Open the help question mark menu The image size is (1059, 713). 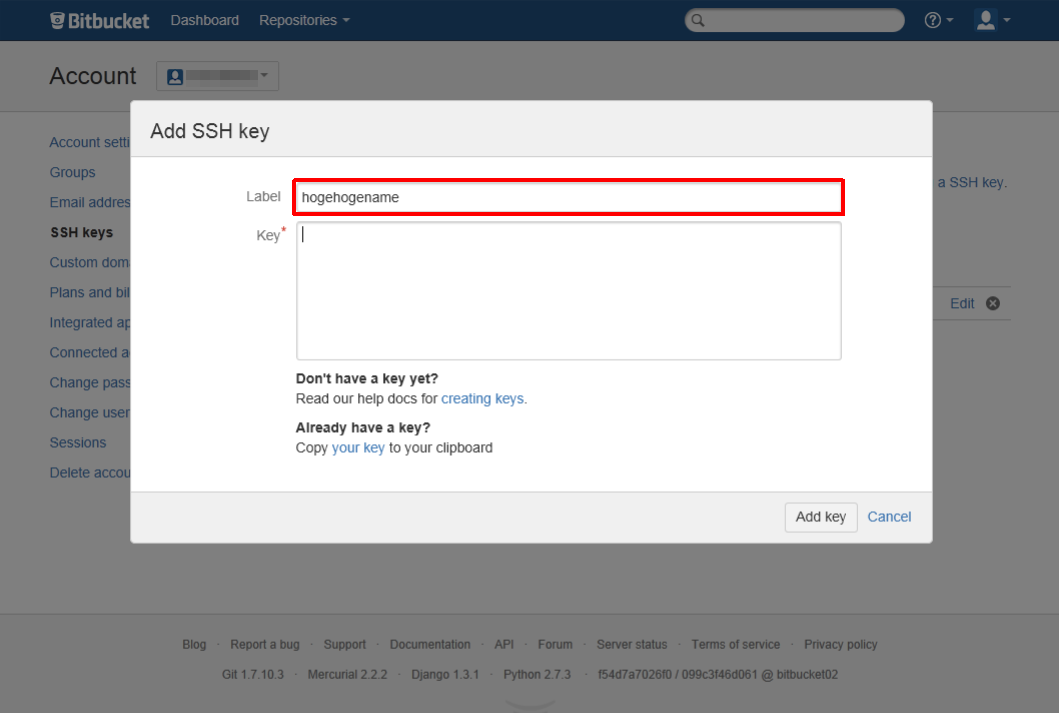[x=938, y=20]
